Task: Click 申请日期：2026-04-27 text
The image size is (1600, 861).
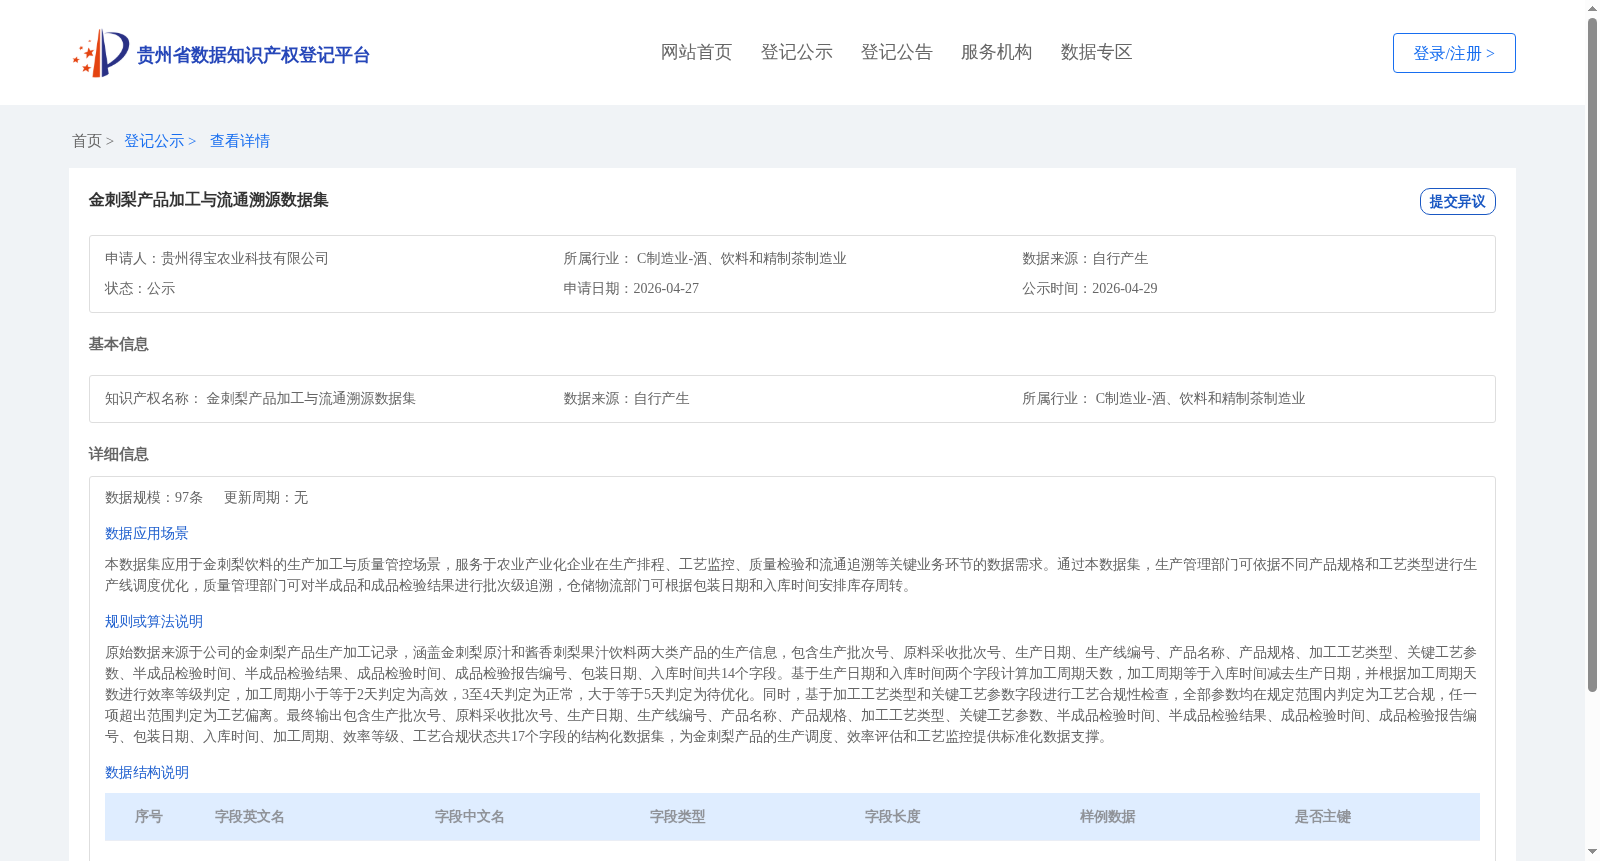Action: [631, 288]
